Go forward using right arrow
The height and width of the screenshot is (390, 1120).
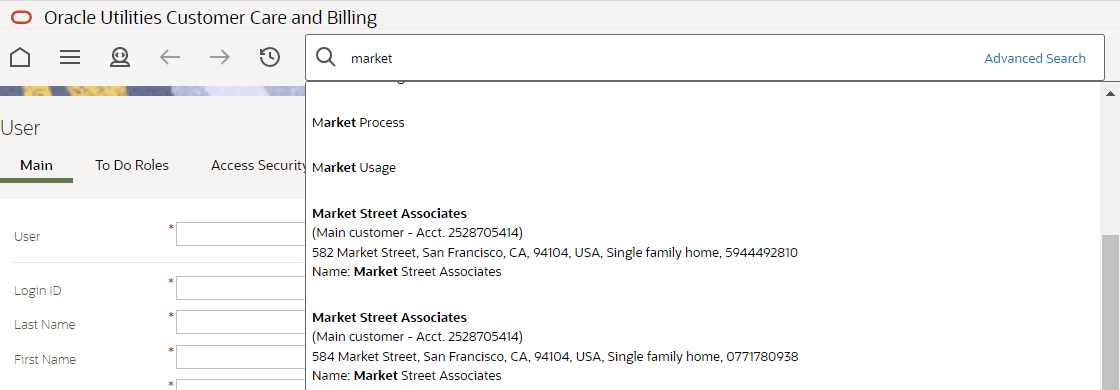(x=219, y=57)
